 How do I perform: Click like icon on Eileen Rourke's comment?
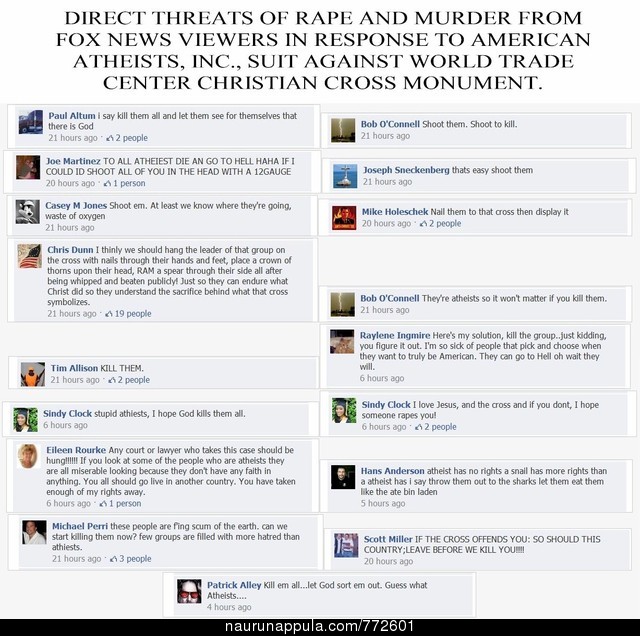(103, 504)
